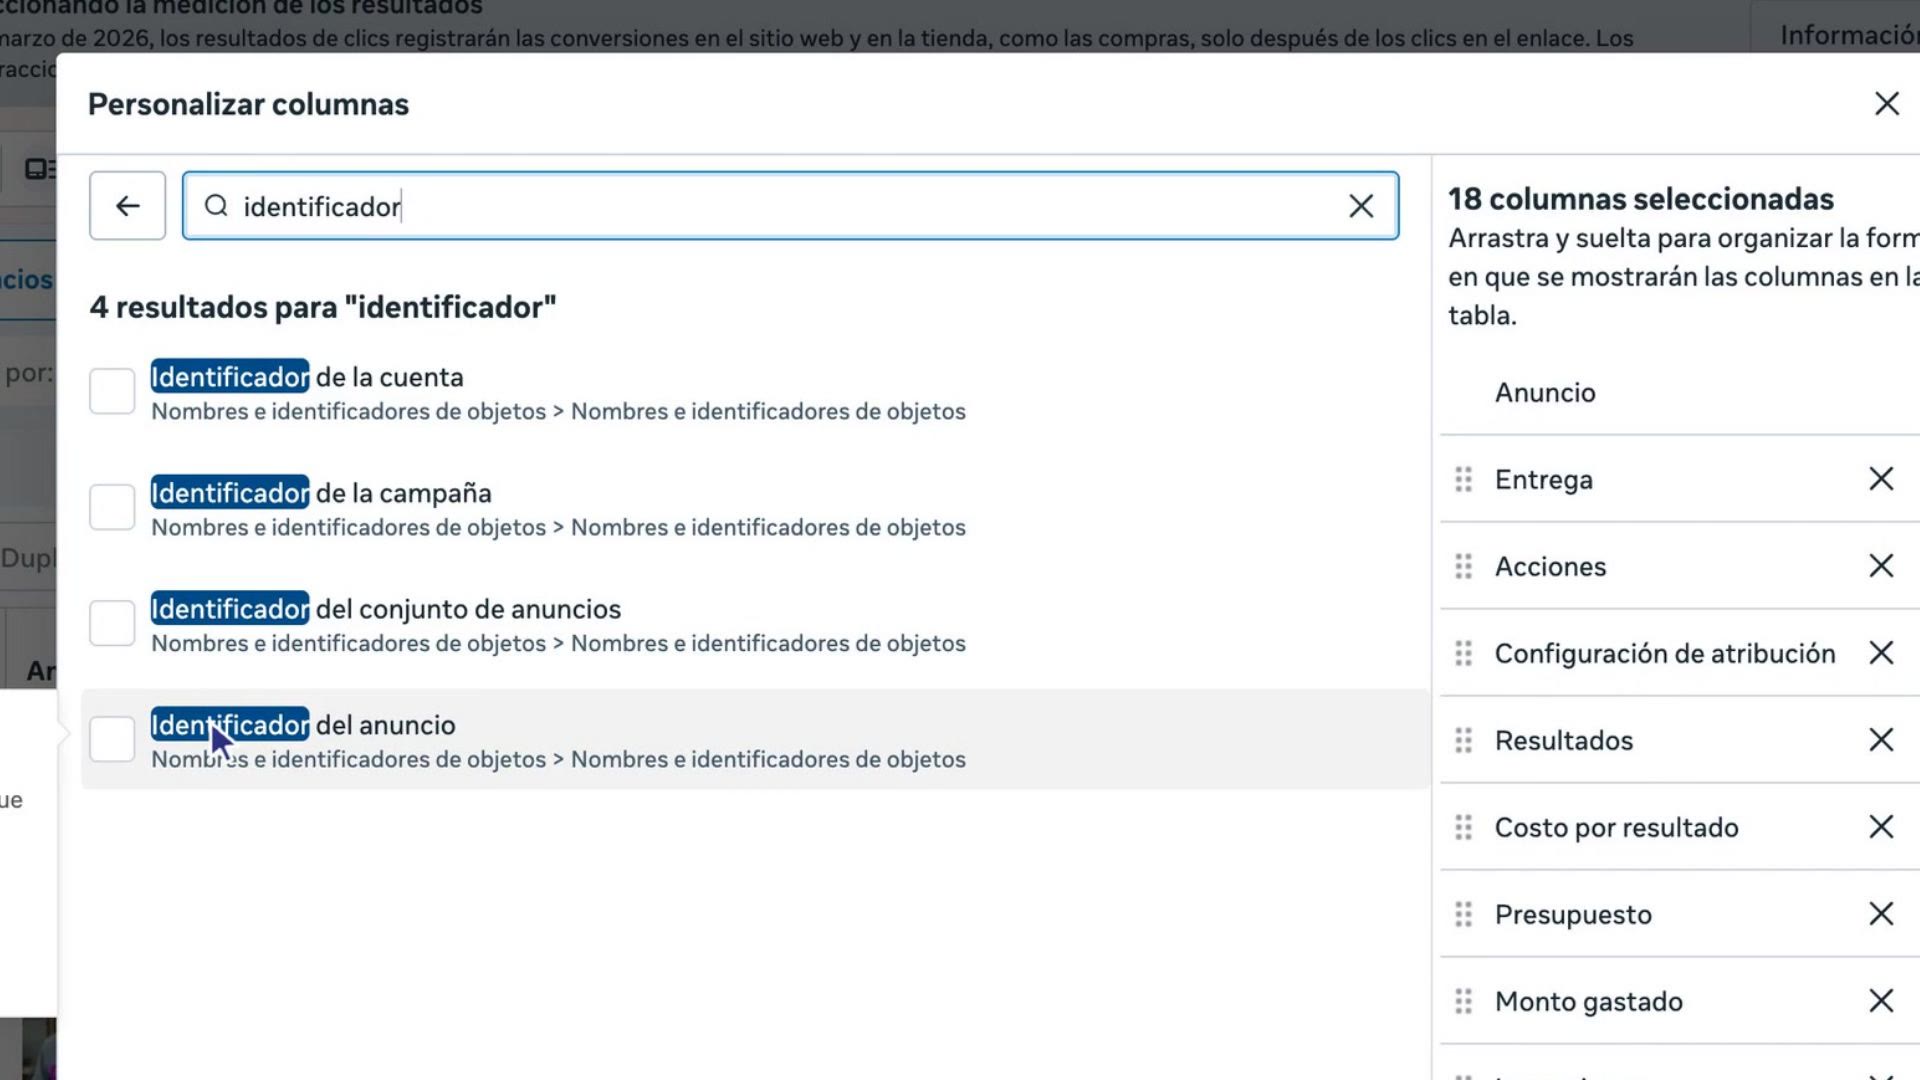Viewport: 1920px width, 1080px height.
Task: Check Identificador del conjunto de anuncios
Action: [112, 623]
